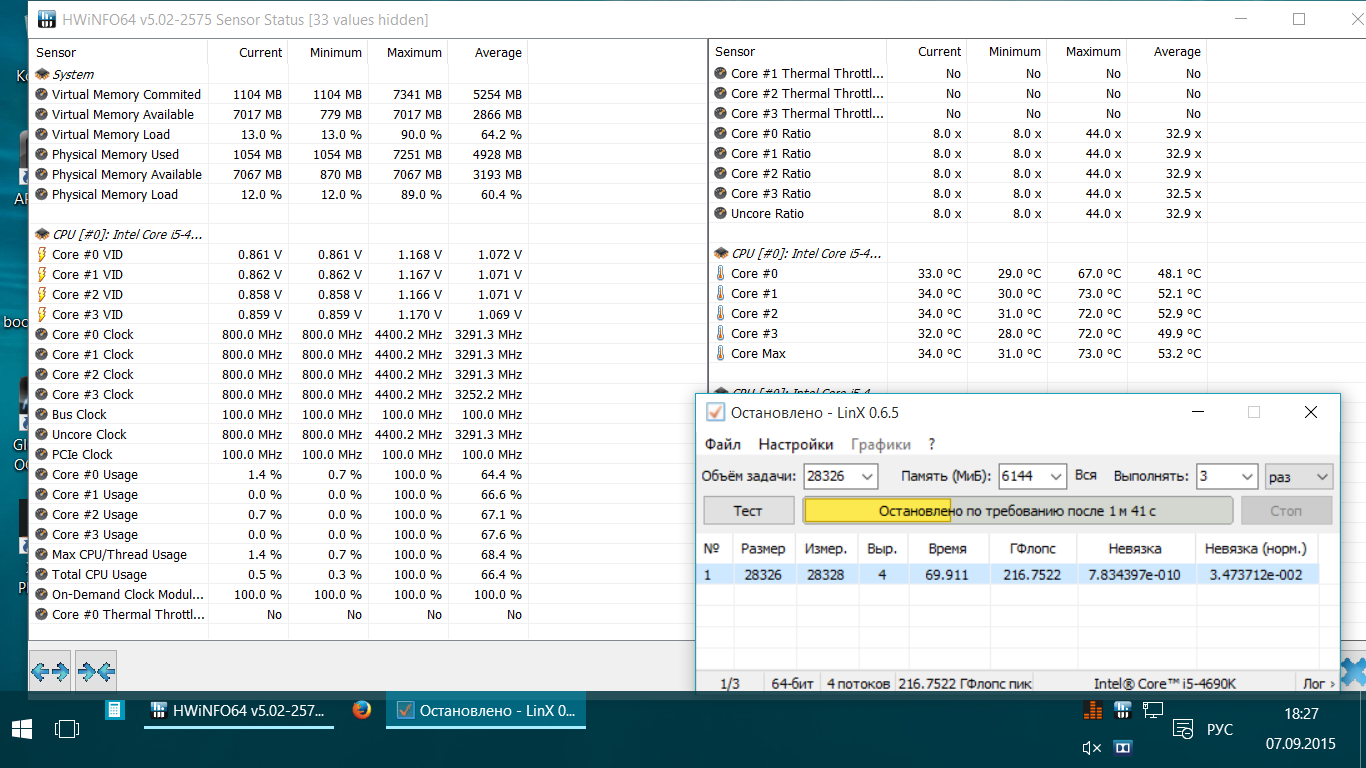Click the ГФлопс column header

tap(1034, 549)
